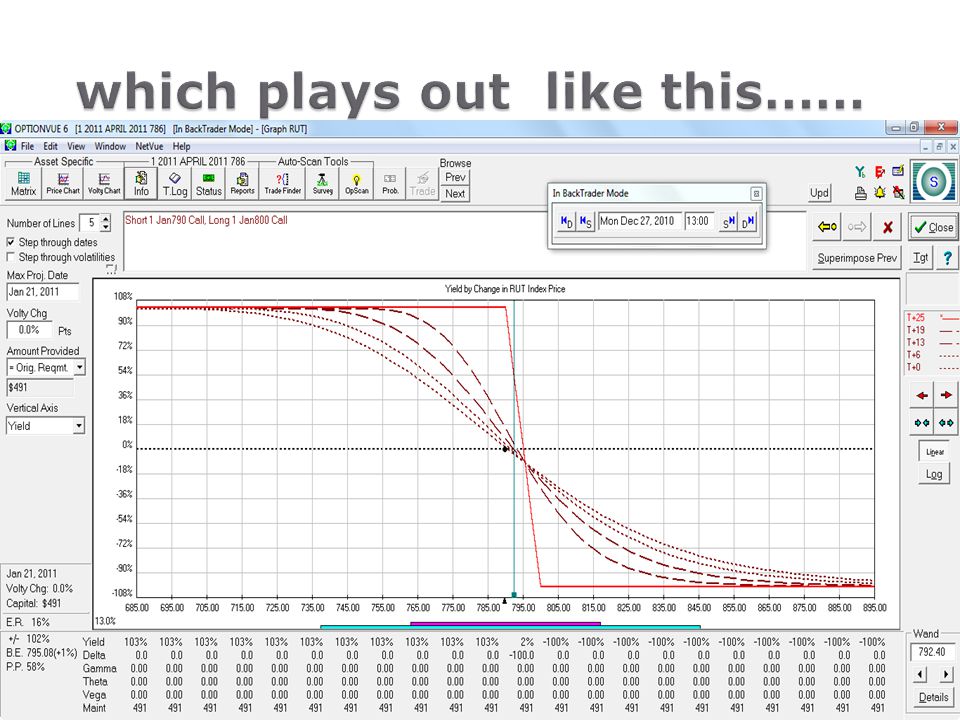Viewport: 960px width, 720px height.
Task: Select the T+0 legend line
Action: (932, 367)
